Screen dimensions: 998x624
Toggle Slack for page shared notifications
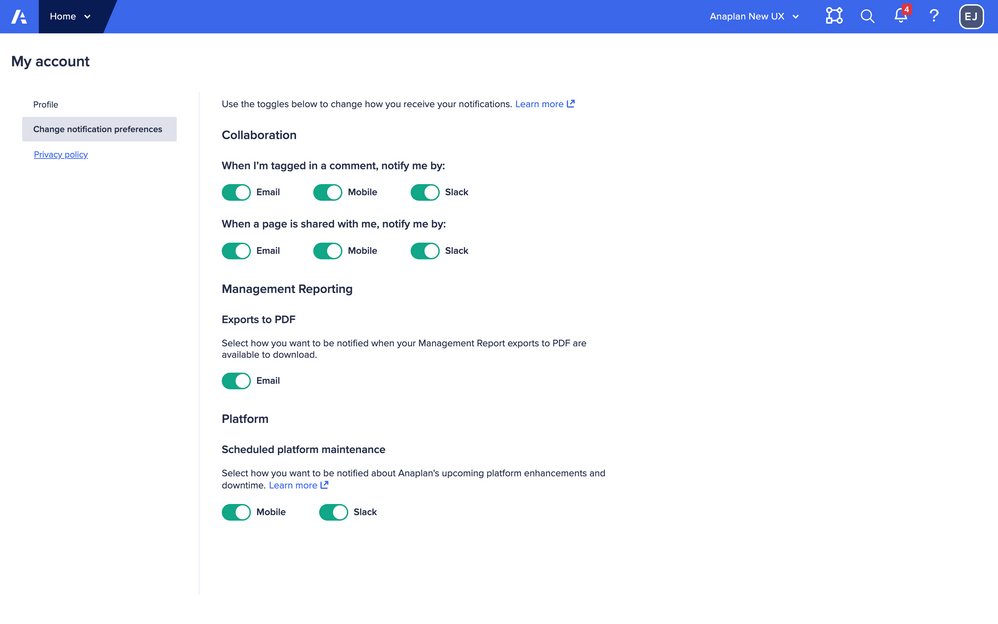(x=425, y=251)
